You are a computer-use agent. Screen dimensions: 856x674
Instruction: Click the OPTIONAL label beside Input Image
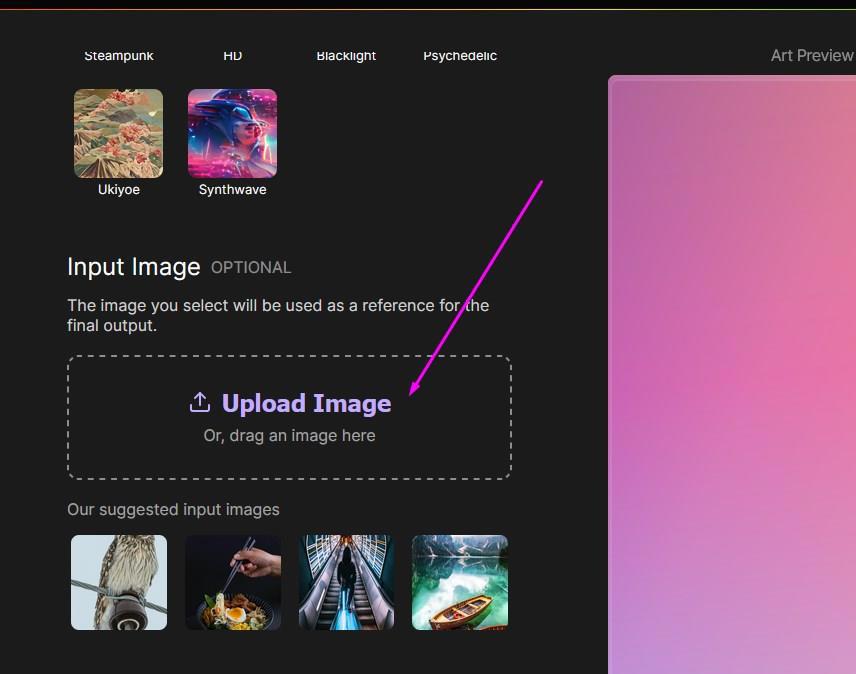[x=251, y=268]
